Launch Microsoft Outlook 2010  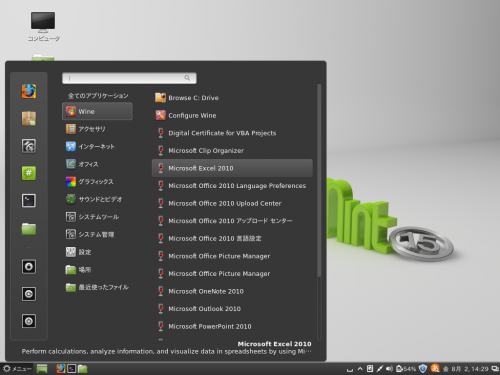(x=232, y=309)
